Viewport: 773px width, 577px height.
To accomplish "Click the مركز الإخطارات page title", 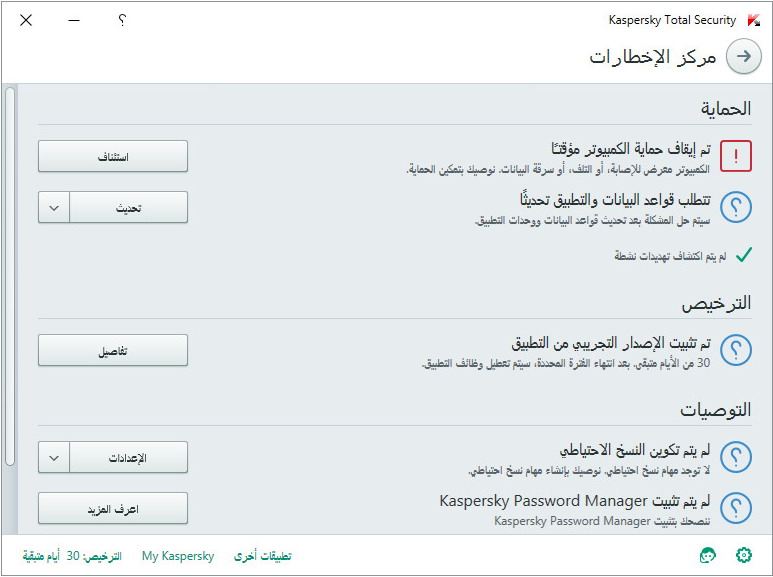I will [653, 57].
